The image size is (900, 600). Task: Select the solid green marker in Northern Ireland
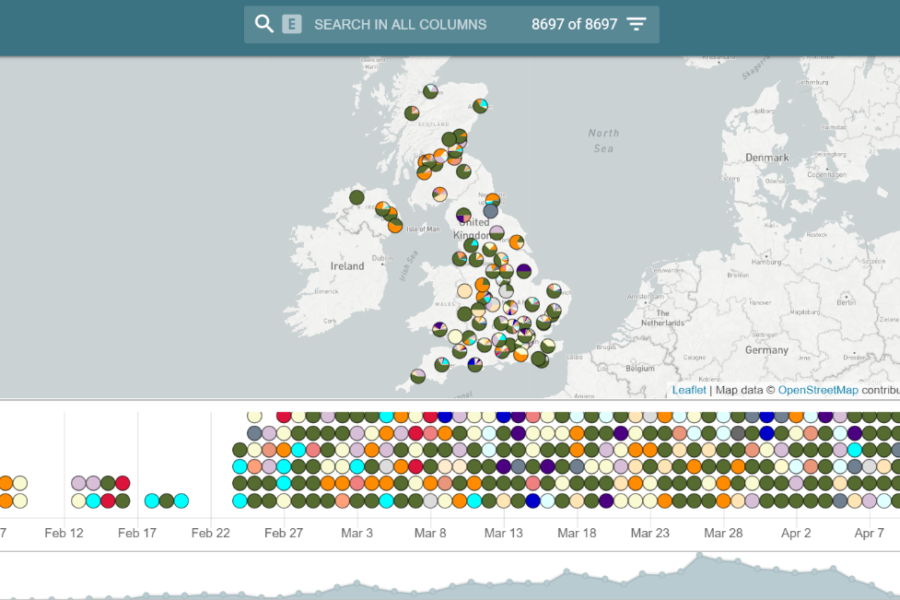(357, 197)
